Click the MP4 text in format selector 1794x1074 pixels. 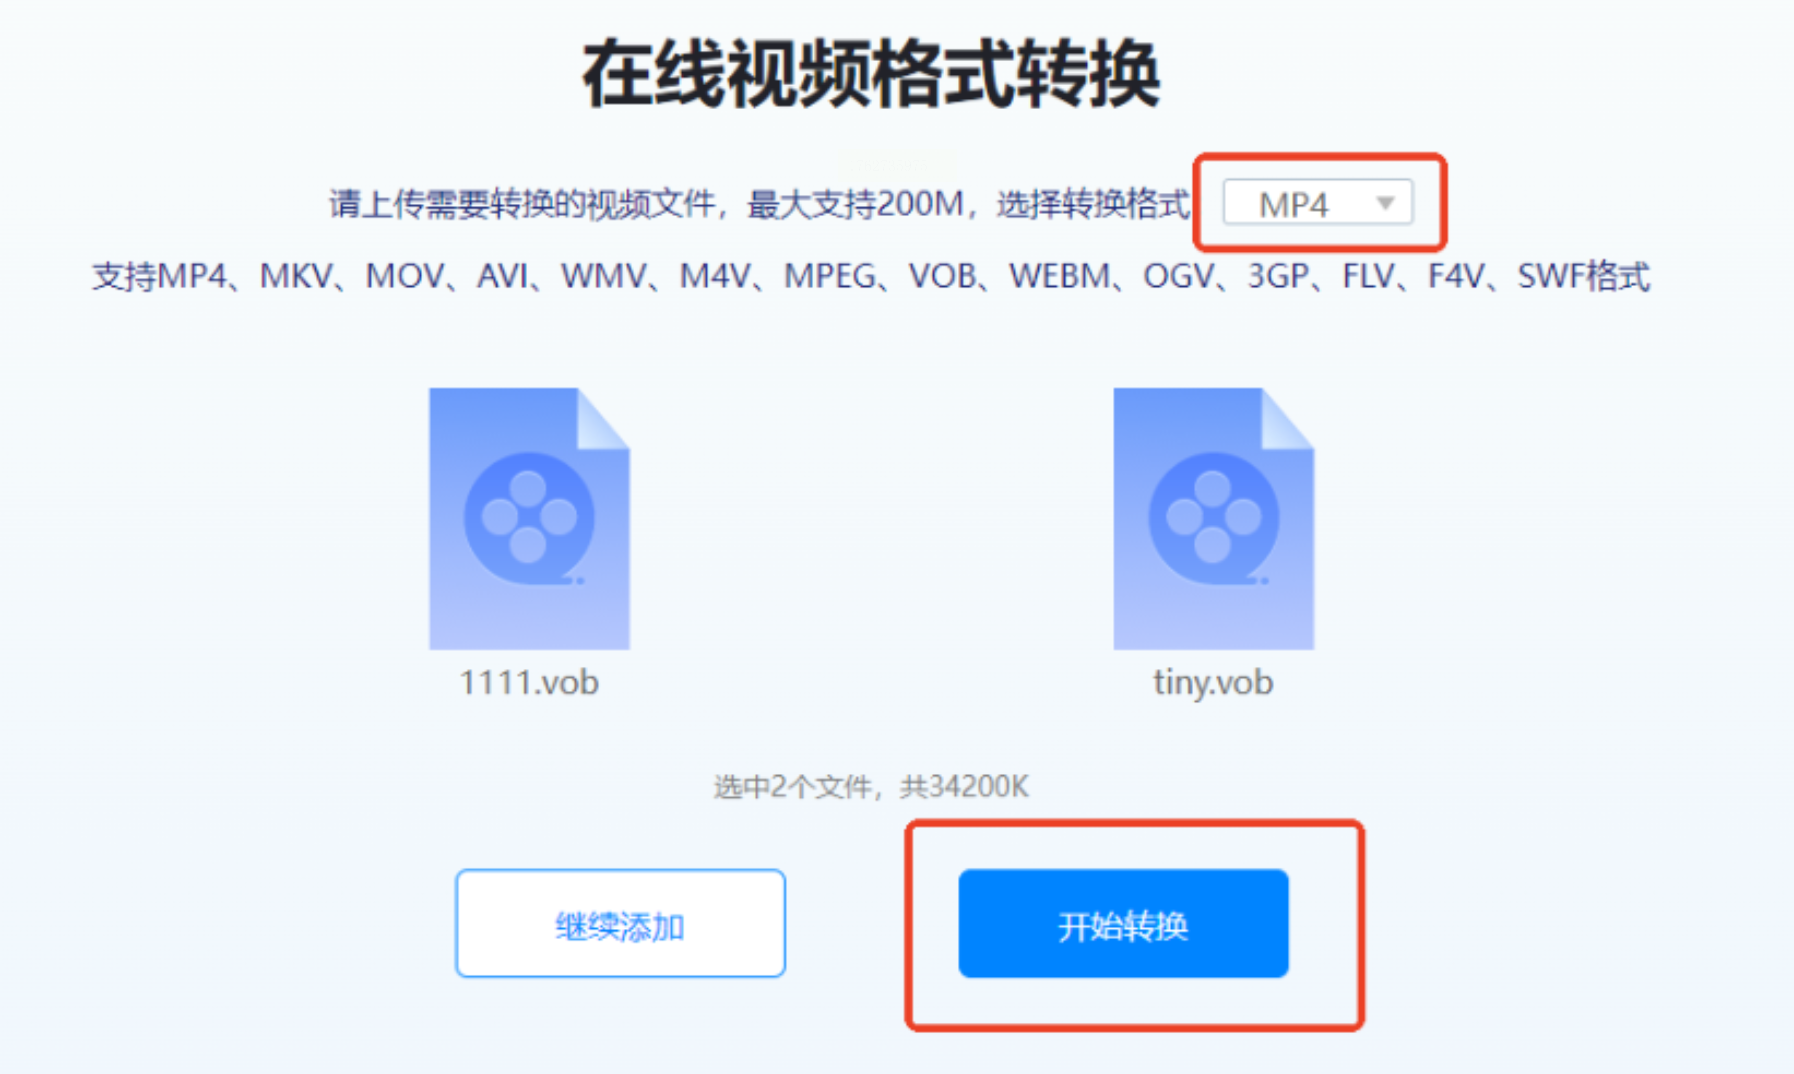[1293, 204]
